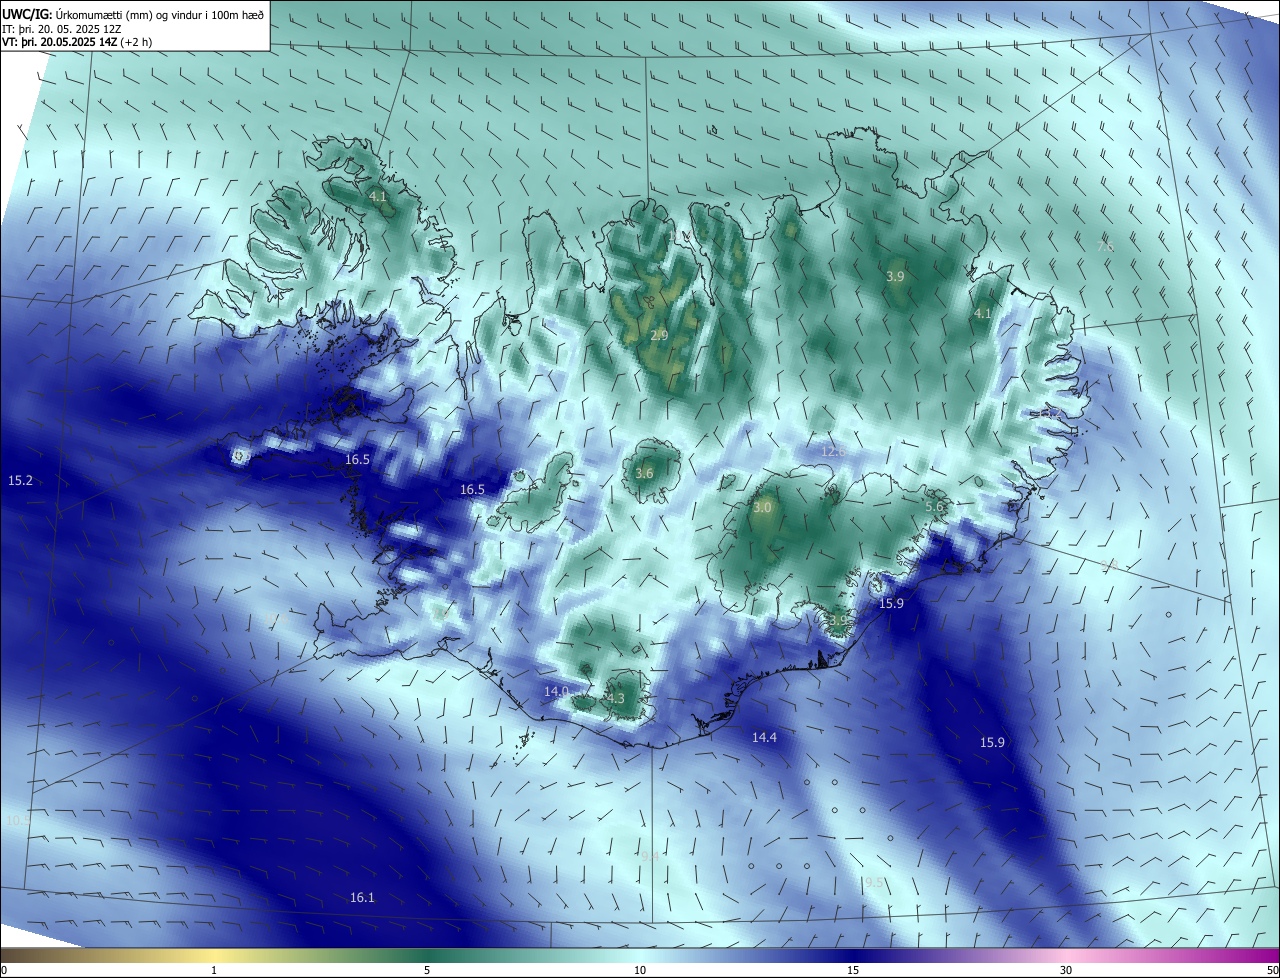Click the faint 9.4 value label
This screenshot has width=1280, height=978.
click(x=650, y=856)
